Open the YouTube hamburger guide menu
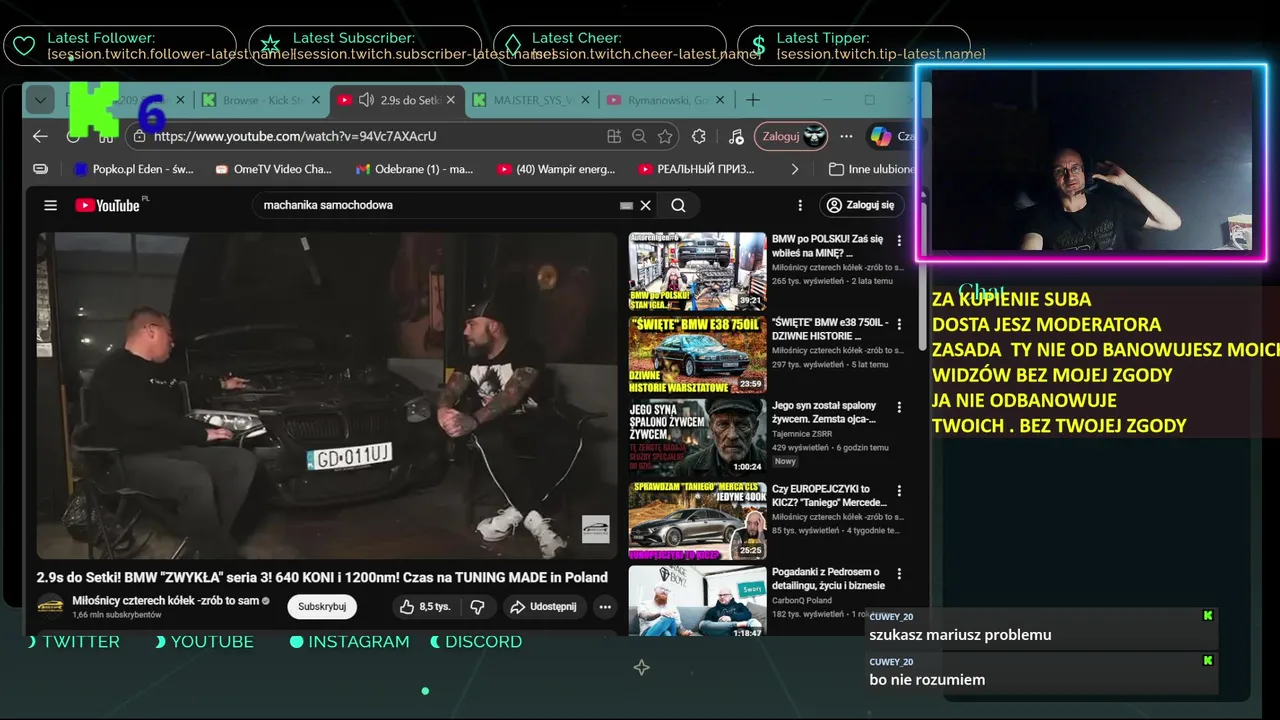The height and width of the screenshot is (720, 1280). click(50, 205)
